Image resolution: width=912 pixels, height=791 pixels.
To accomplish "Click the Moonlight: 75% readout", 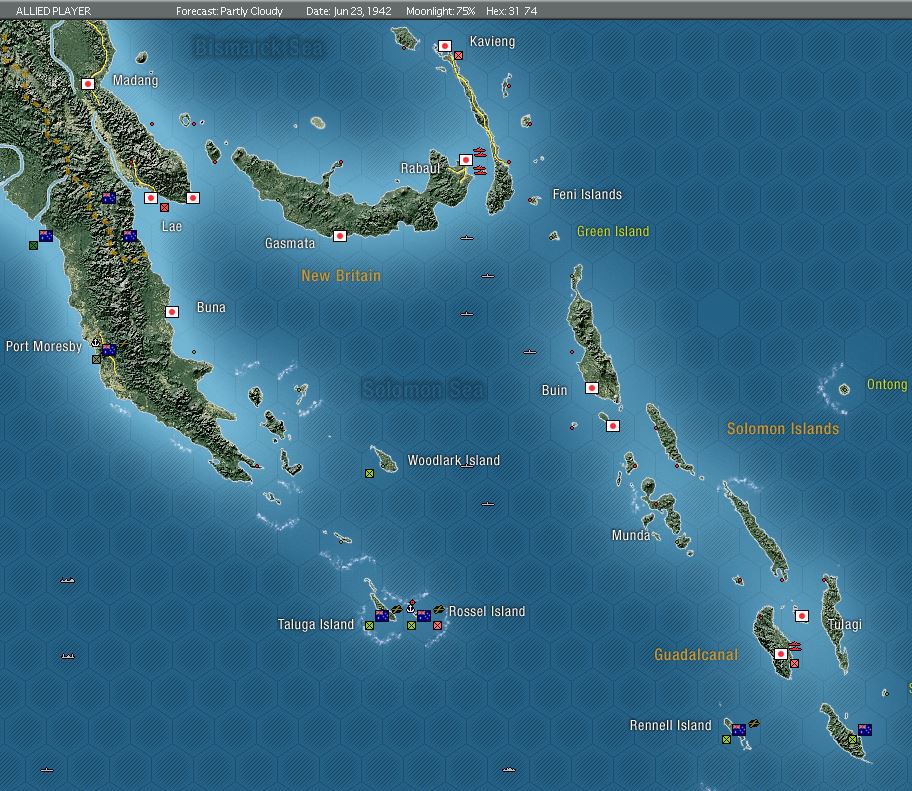I will 441,11.
